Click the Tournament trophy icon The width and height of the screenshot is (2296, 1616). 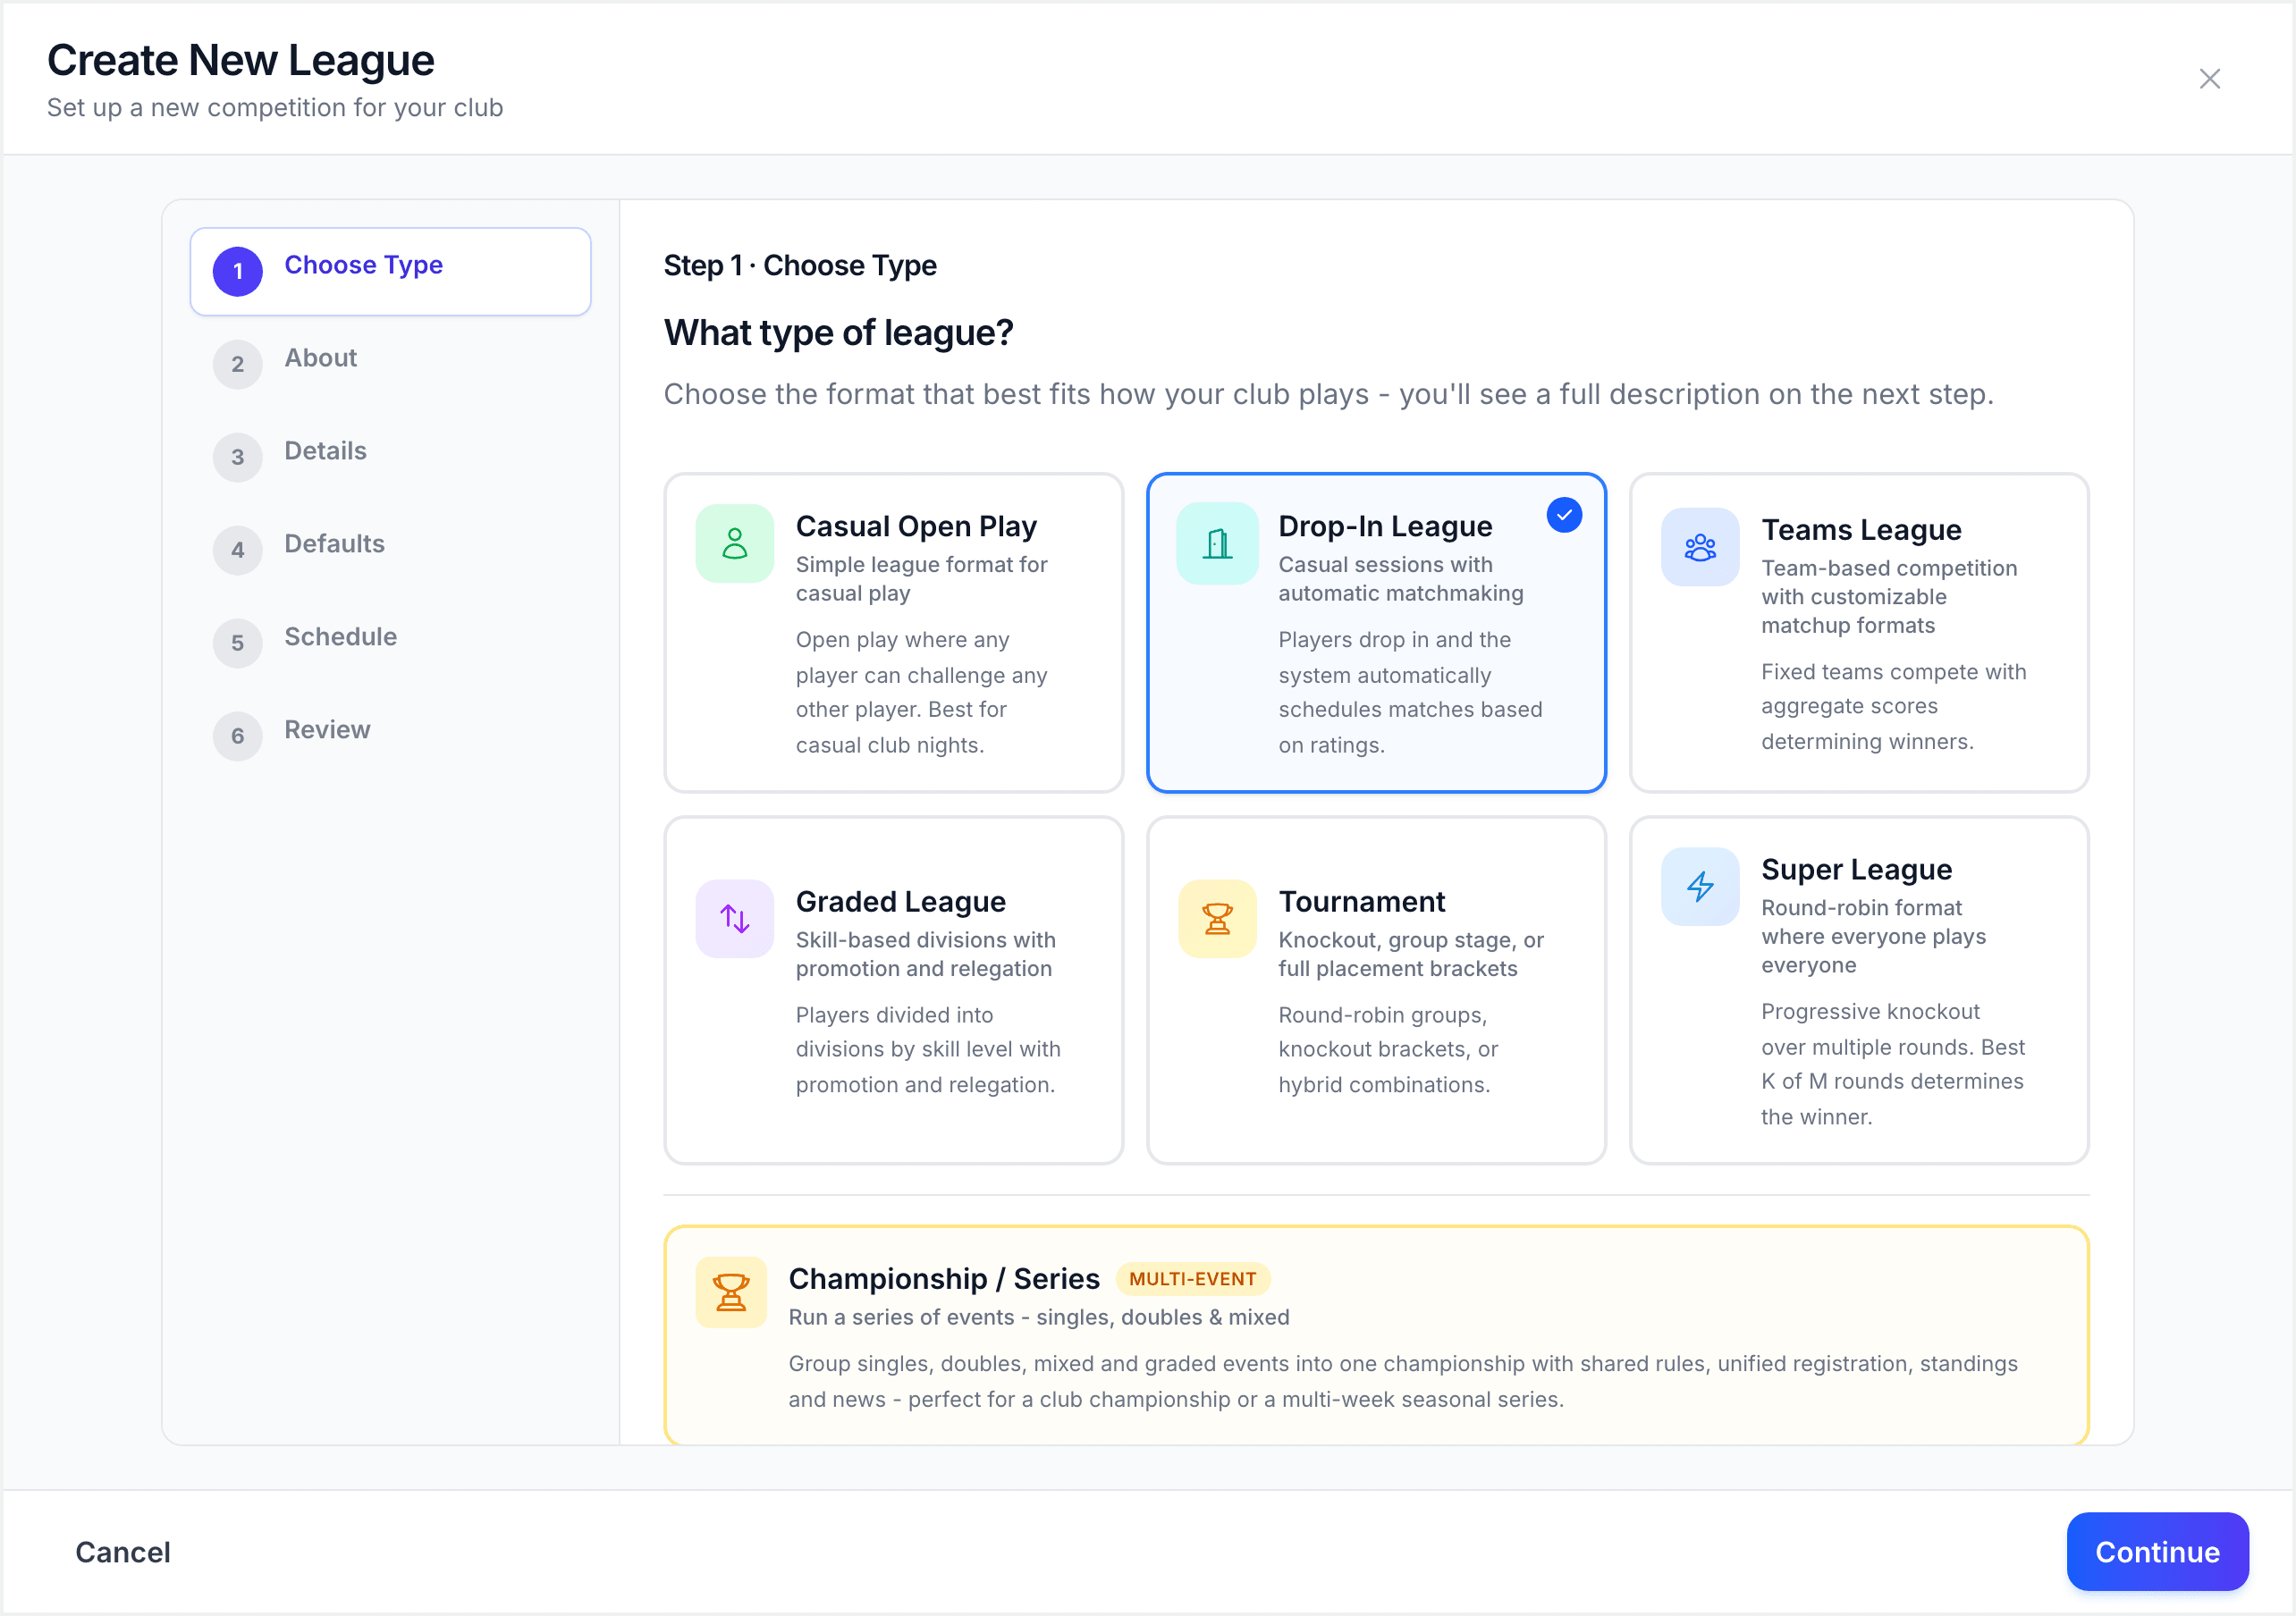pos(1217,918)
